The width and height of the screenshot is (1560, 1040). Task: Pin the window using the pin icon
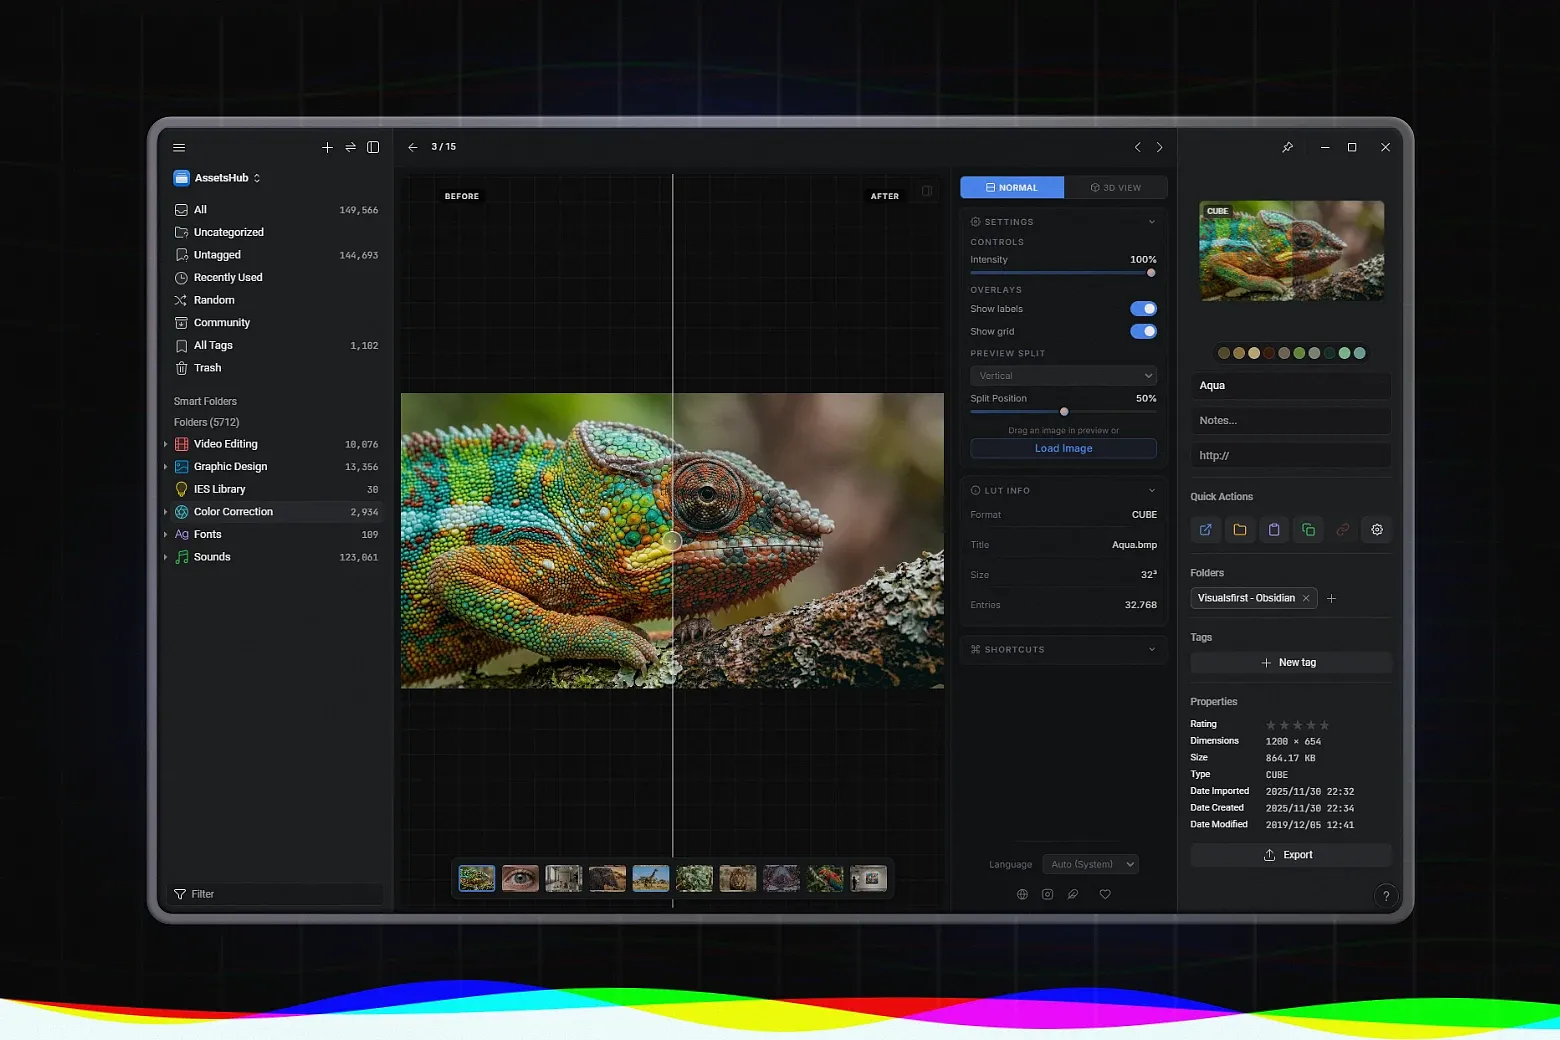1288,147
